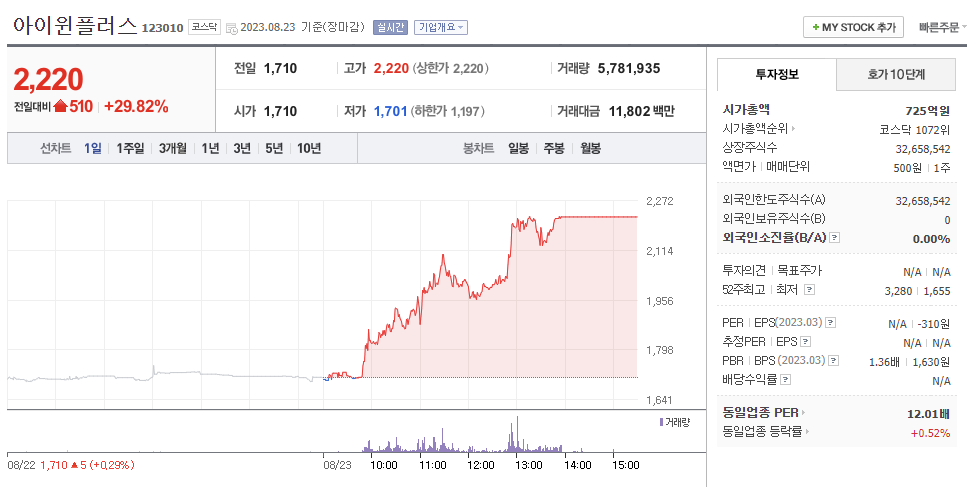Screen dimensions: 977x487
Task: Click the 08/22 1,710 previous close label
Action: (x=71, y=465)
